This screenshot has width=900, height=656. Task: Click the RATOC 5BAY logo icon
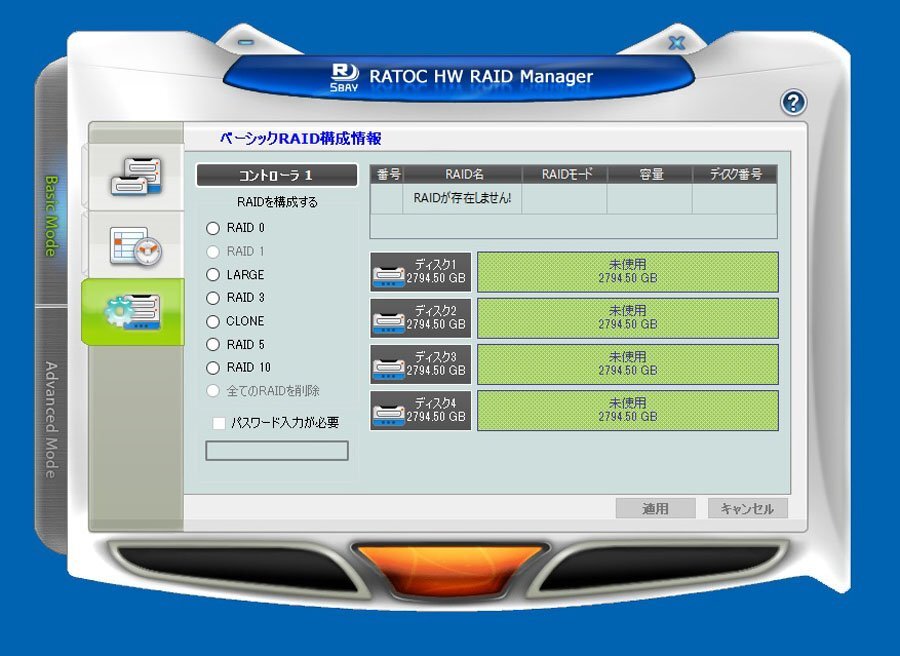point(344,77)
